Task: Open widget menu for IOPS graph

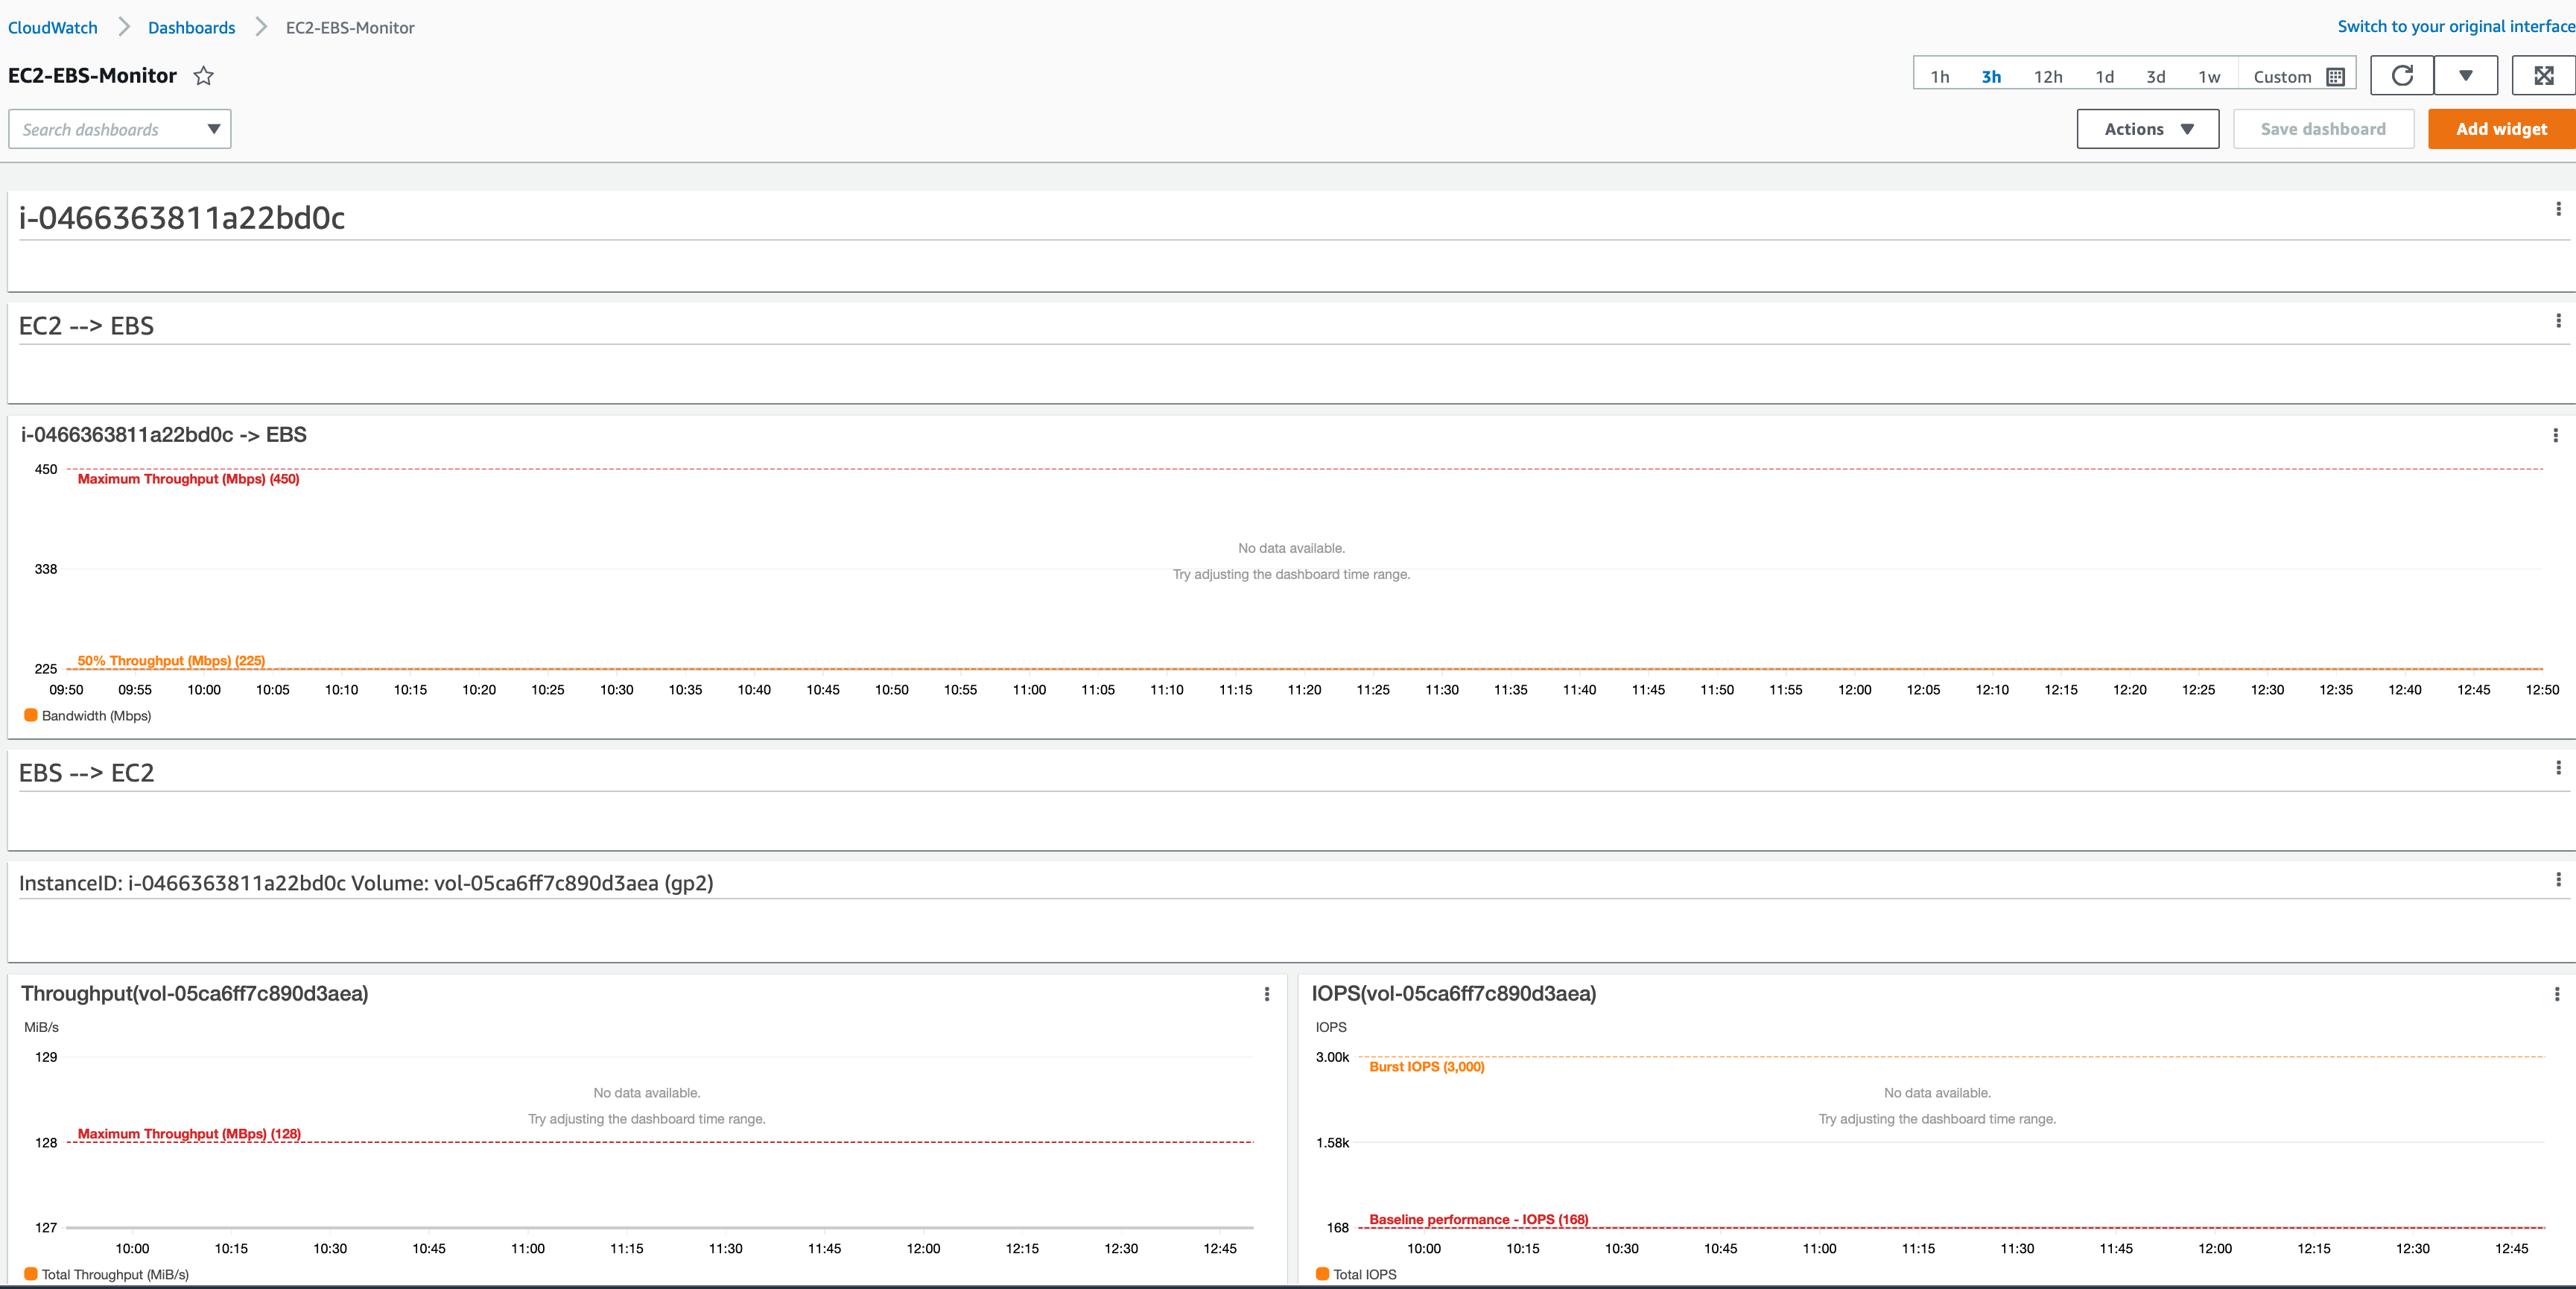Action: pyautogui.click(x=2556, y=994)
